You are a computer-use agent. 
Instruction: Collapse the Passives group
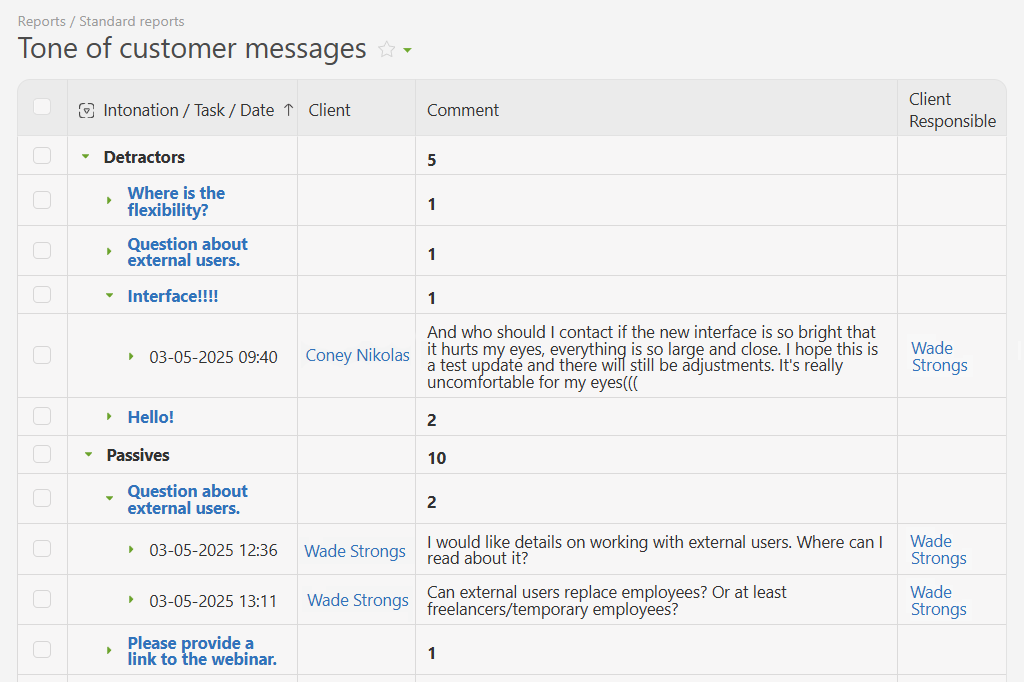[88, 455]
